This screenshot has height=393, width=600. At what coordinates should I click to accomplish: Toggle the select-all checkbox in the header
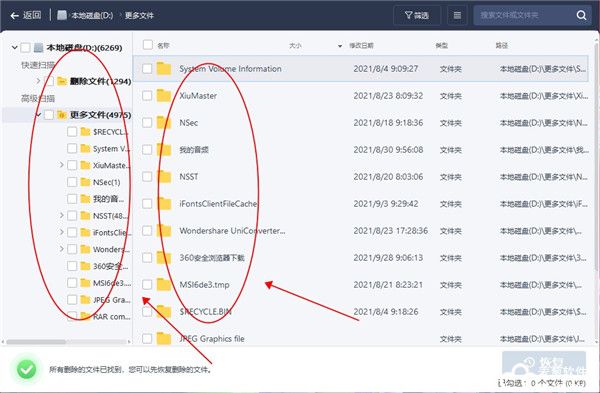tap(148, 45)
